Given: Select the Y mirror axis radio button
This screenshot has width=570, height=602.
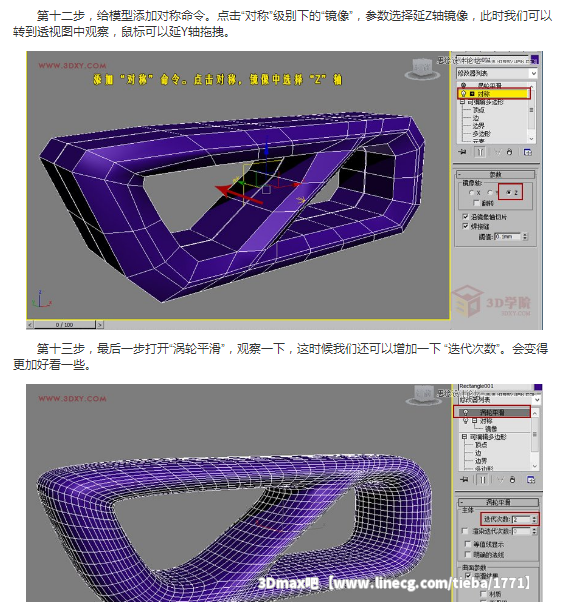Looking at the screenshot, I should 489,192.
